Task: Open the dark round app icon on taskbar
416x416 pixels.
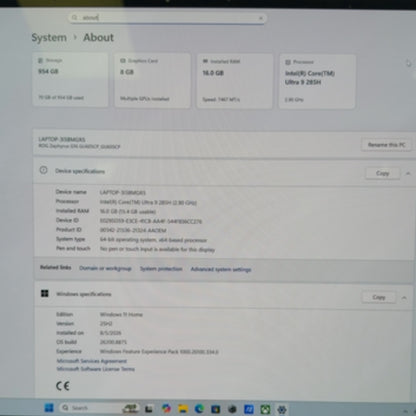Action: (x=232, y=409)
